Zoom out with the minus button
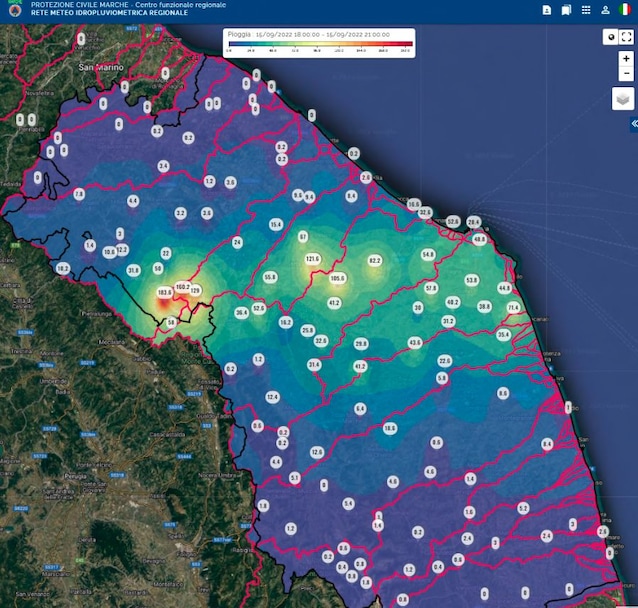638x608 pixels. tap(626, 74)
